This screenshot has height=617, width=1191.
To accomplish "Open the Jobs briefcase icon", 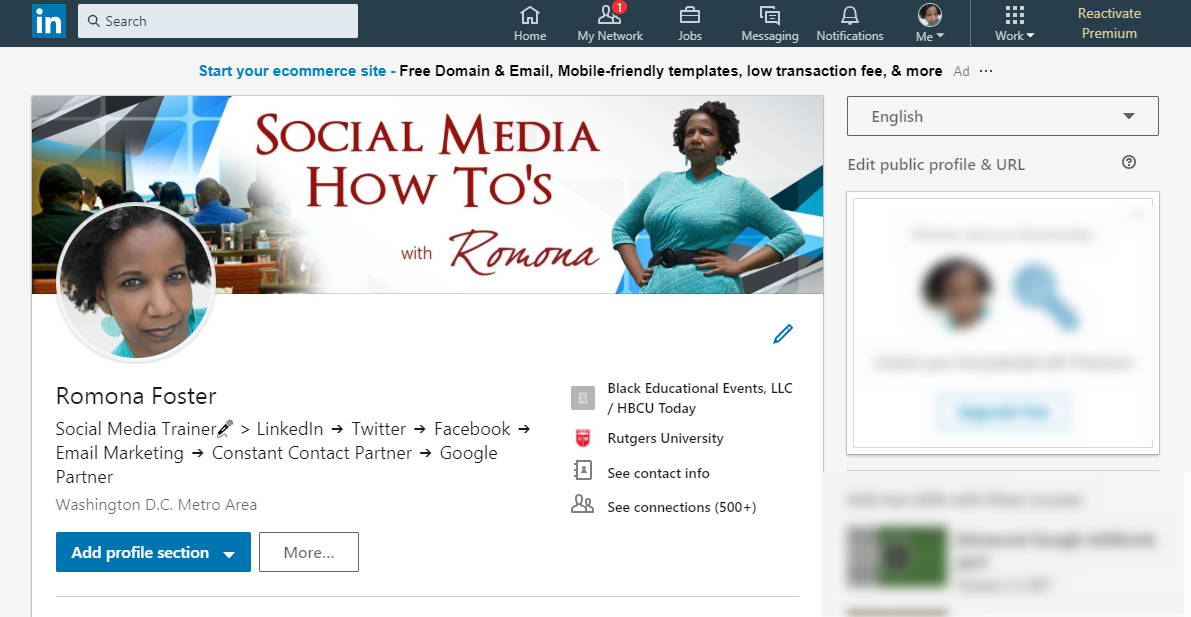I will point(690,15).
